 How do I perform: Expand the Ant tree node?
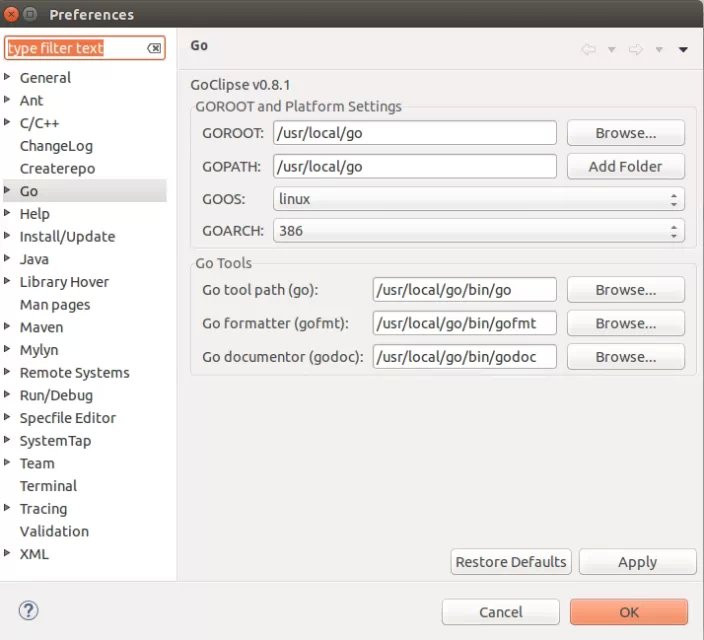[7, 99]
